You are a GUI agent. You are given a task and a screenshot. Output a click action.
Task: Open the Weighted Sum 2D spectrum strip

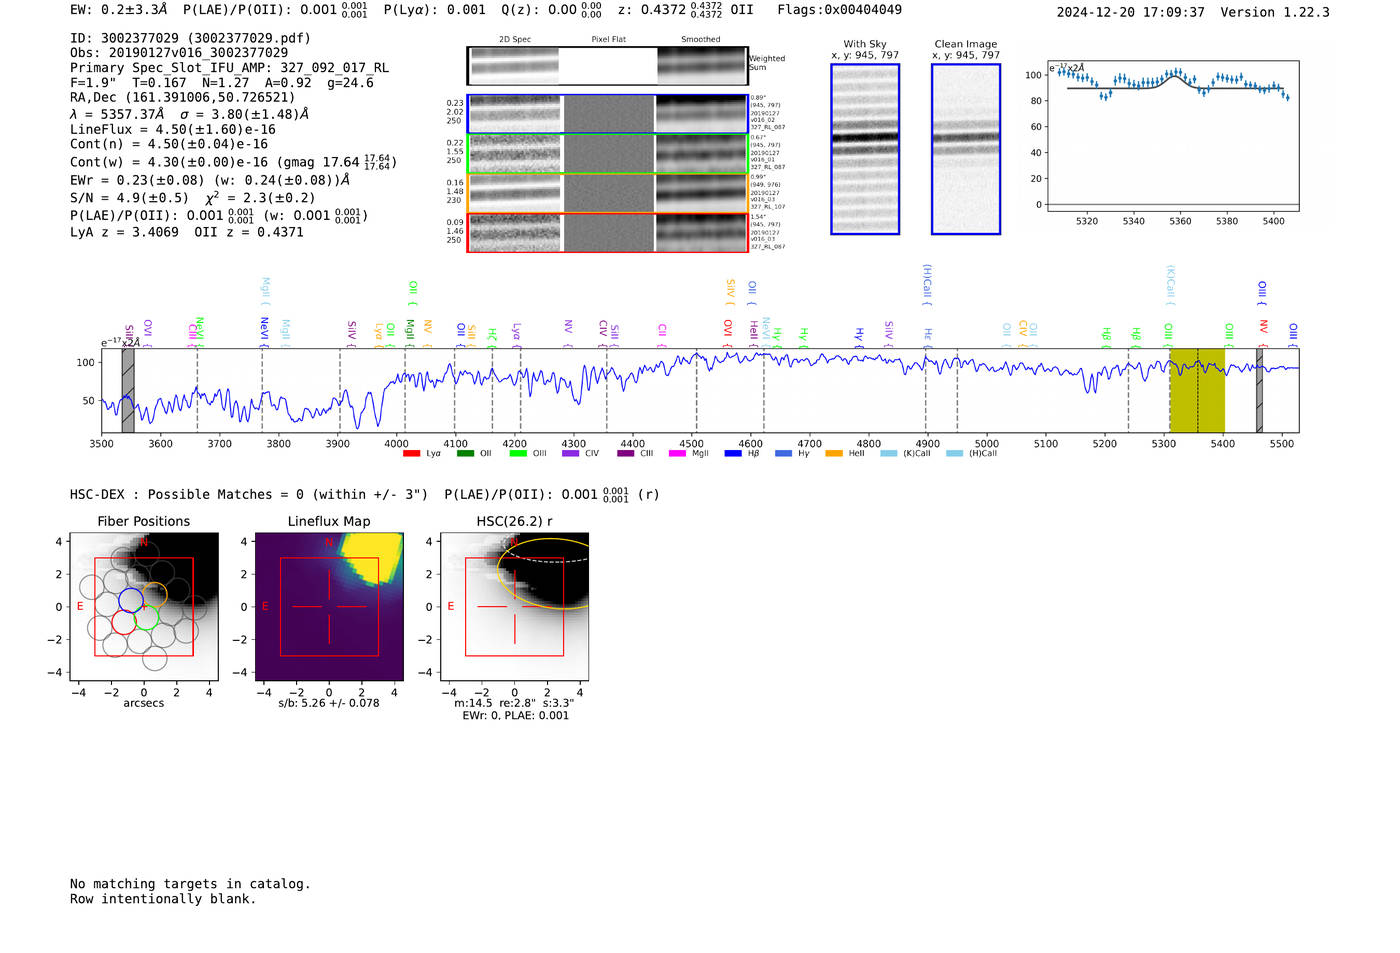[607, 66]
